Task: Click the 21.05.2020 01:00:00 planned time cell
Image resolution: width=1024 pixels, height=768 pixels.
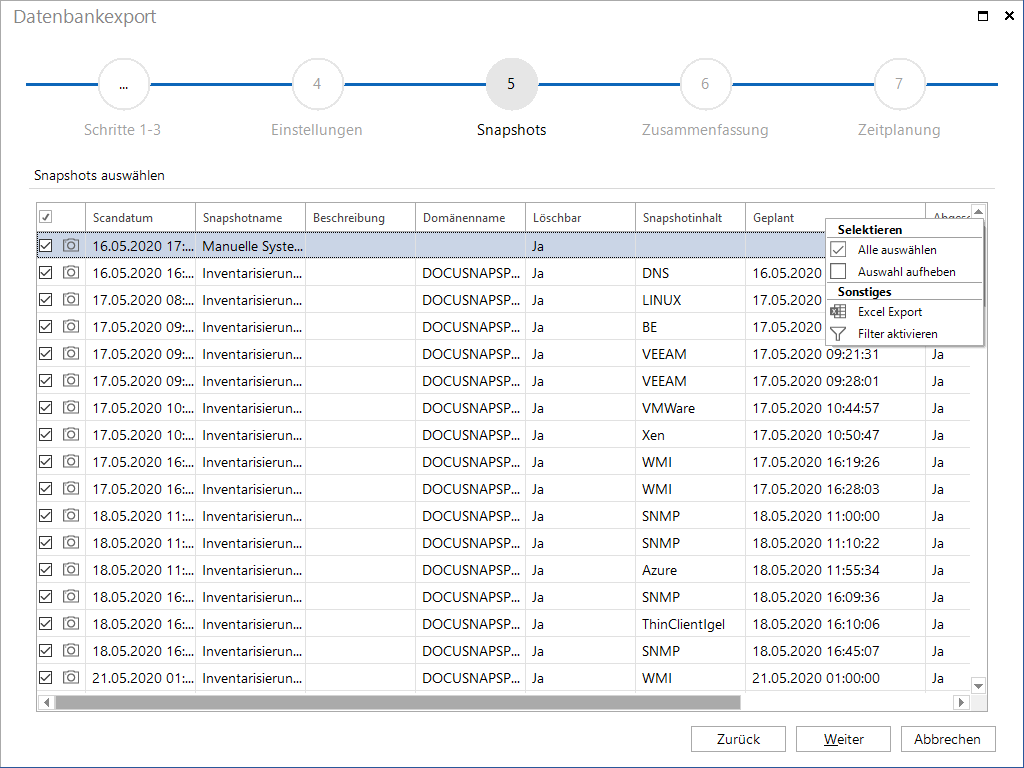Action: [x=835, y=677]
